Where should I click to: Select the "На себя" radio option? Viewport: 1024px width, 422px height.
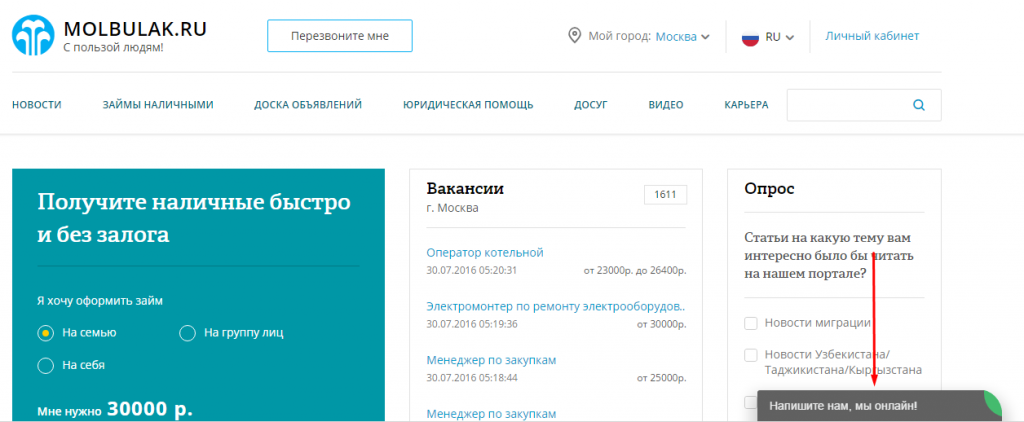[45, 365]
